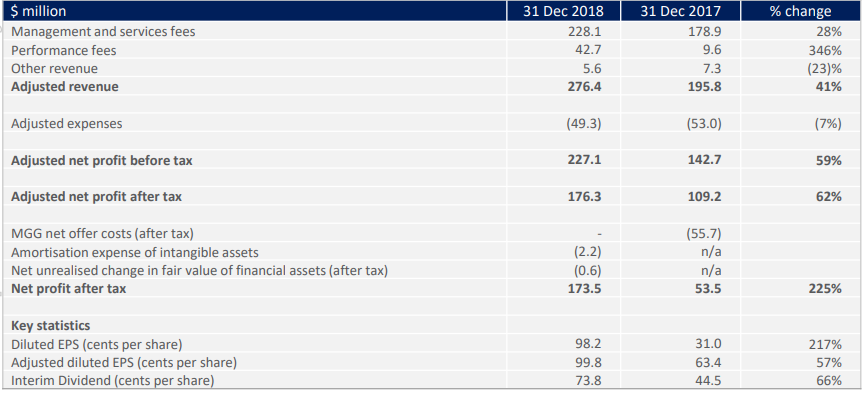The width and height of the screenshot is (868, 395).
Task: Click MGG net offer costs value (55.7)
Action: click(x=704, y=233)
